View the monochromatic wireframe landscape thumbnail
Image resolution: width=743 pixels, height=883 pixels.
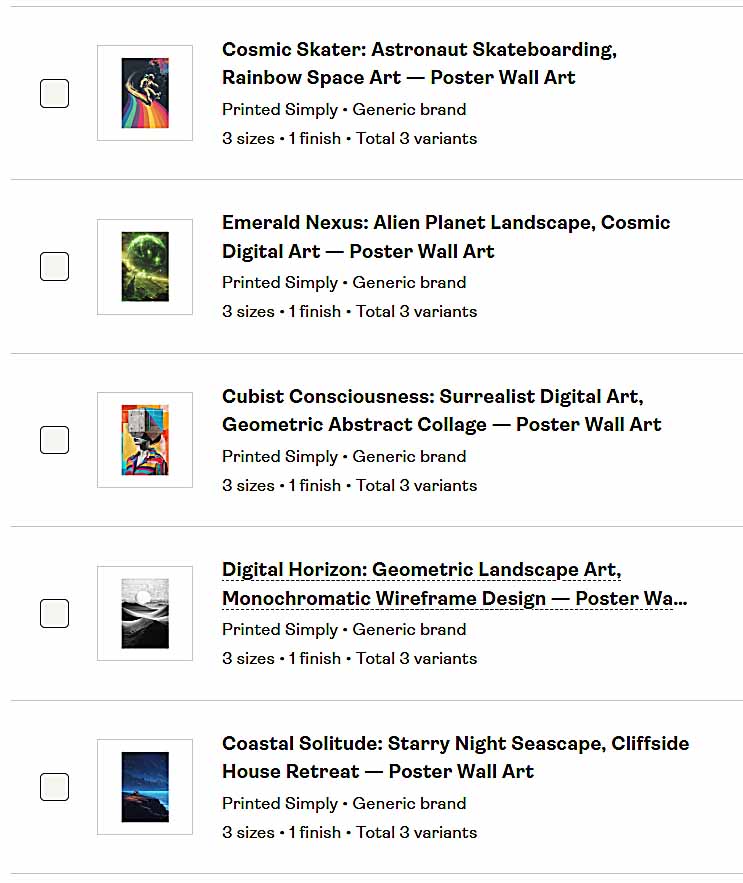(144, 613)
